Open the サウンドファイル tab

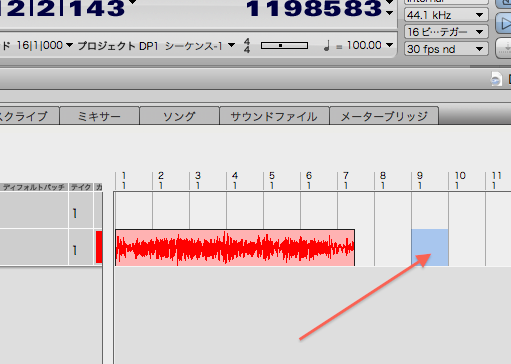pos(274,116)
